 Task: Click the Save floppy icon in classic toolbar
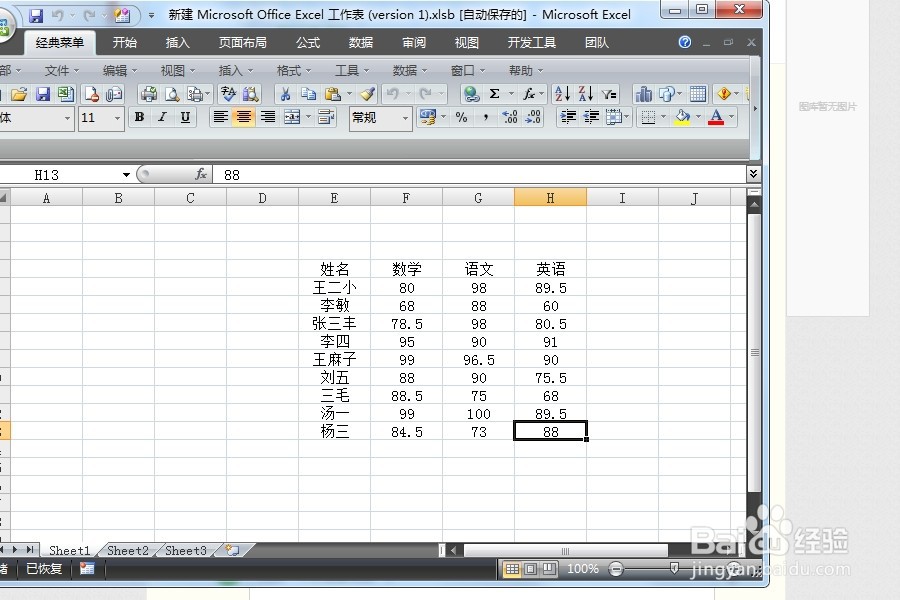[x=43, y=94]
